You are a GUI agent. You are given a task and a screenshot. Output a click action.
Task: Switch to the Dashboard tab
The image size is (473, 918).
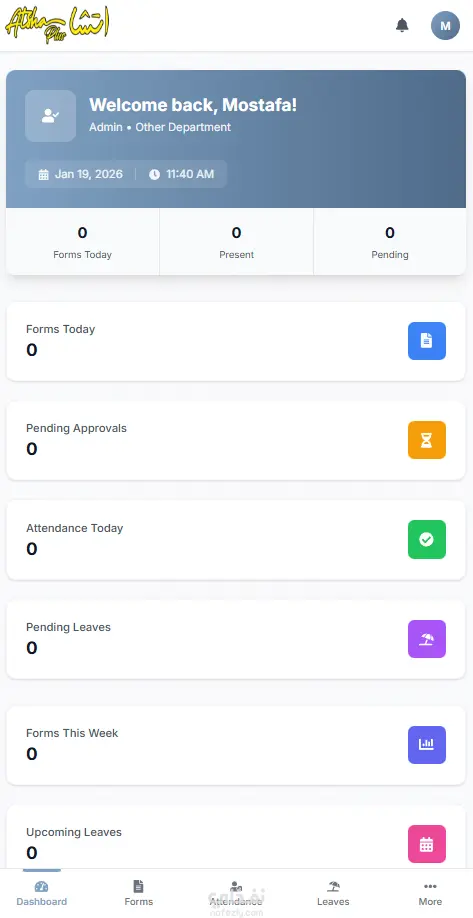point(42,893)
